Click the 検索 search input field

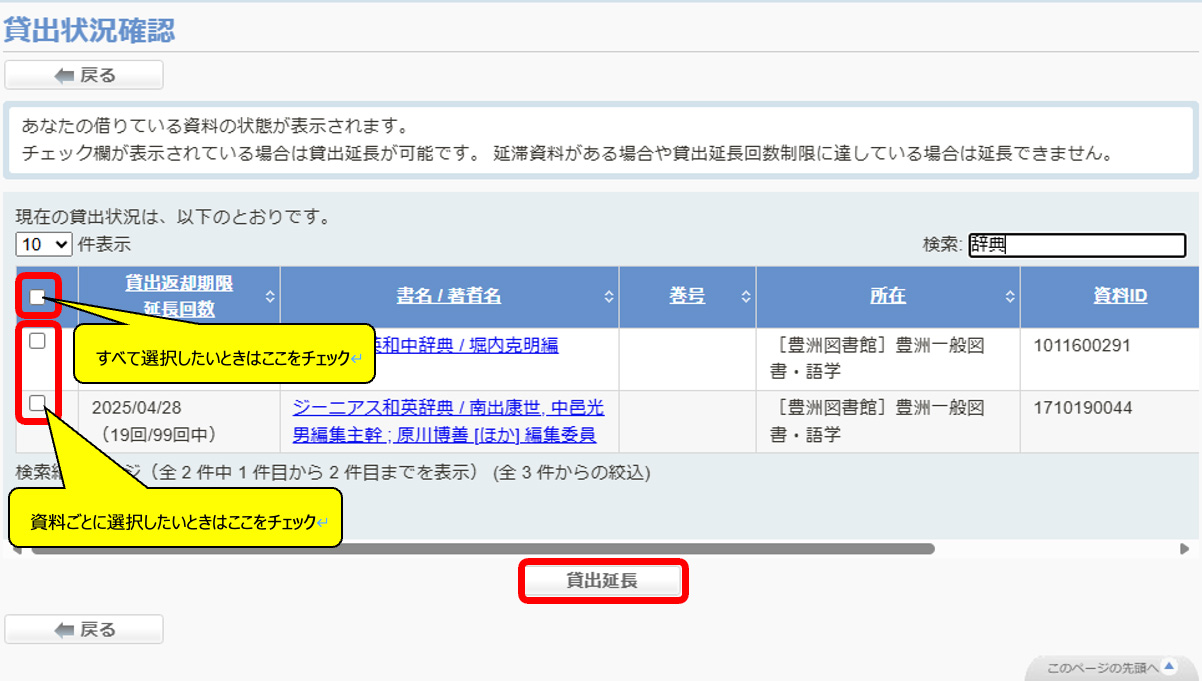point(1076,245)
